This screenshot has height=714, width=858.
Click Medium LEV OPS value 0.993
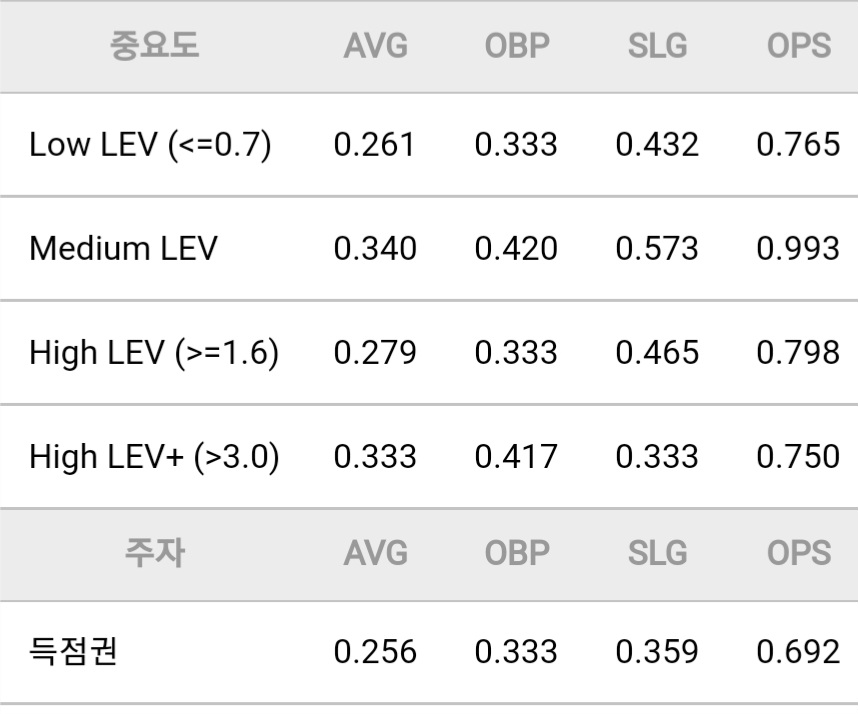point(798,248)
